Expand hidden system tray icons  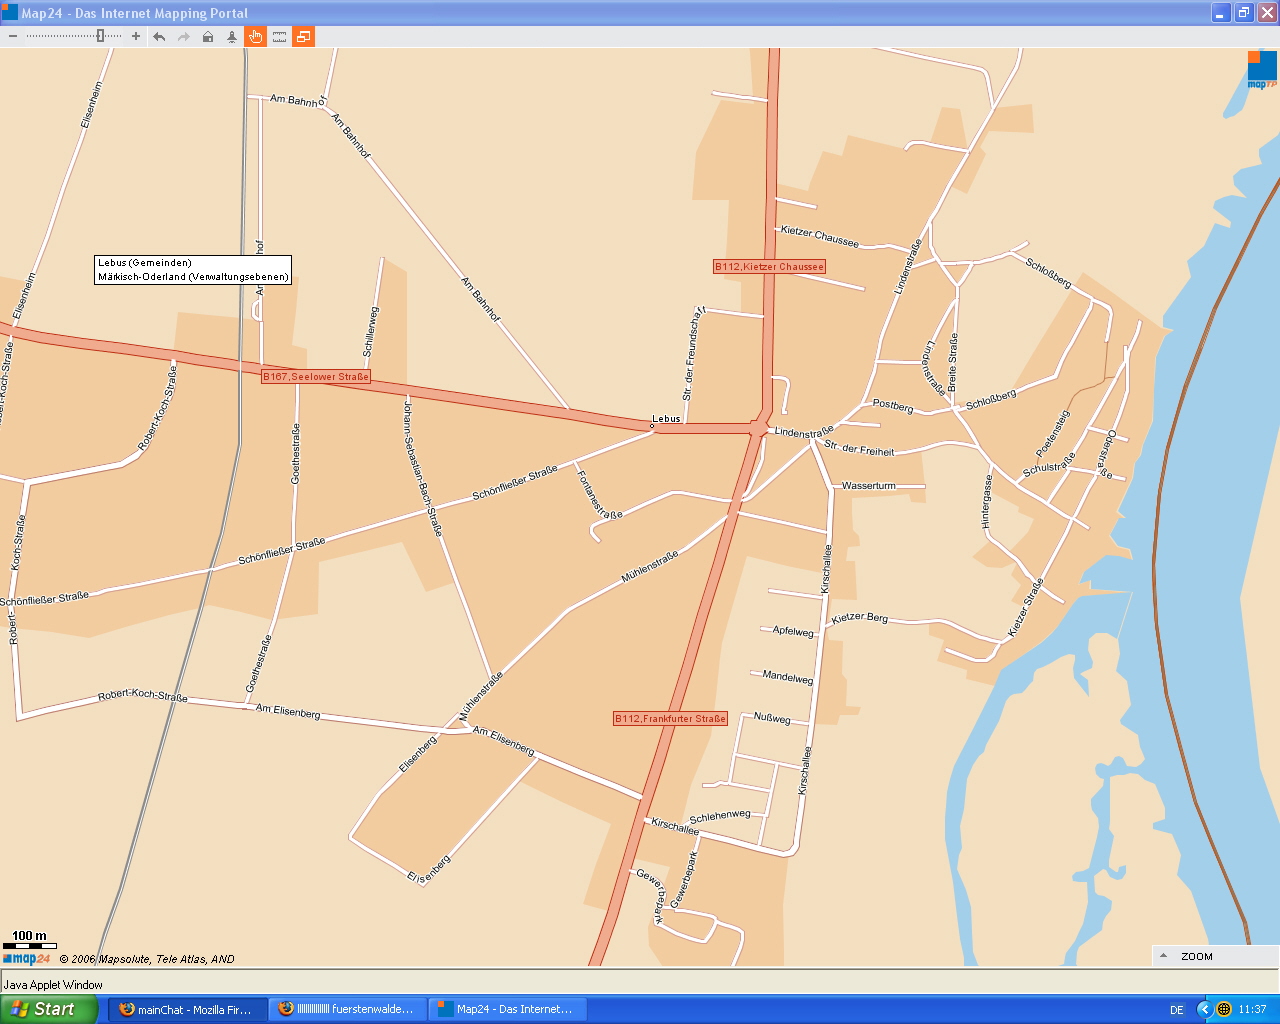(1204, 1009)
